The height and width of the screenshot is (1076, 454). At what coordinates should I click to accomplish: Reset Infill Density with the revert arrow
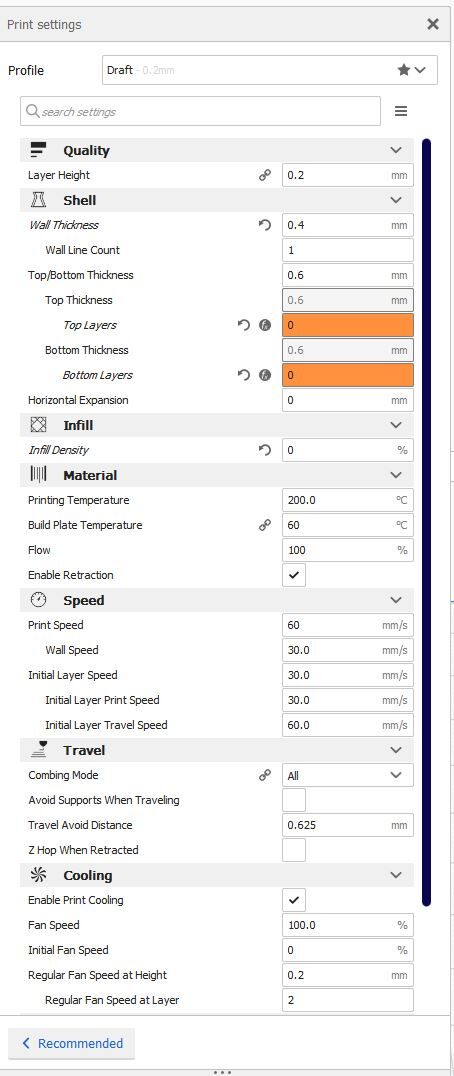[x=265, y=450]
